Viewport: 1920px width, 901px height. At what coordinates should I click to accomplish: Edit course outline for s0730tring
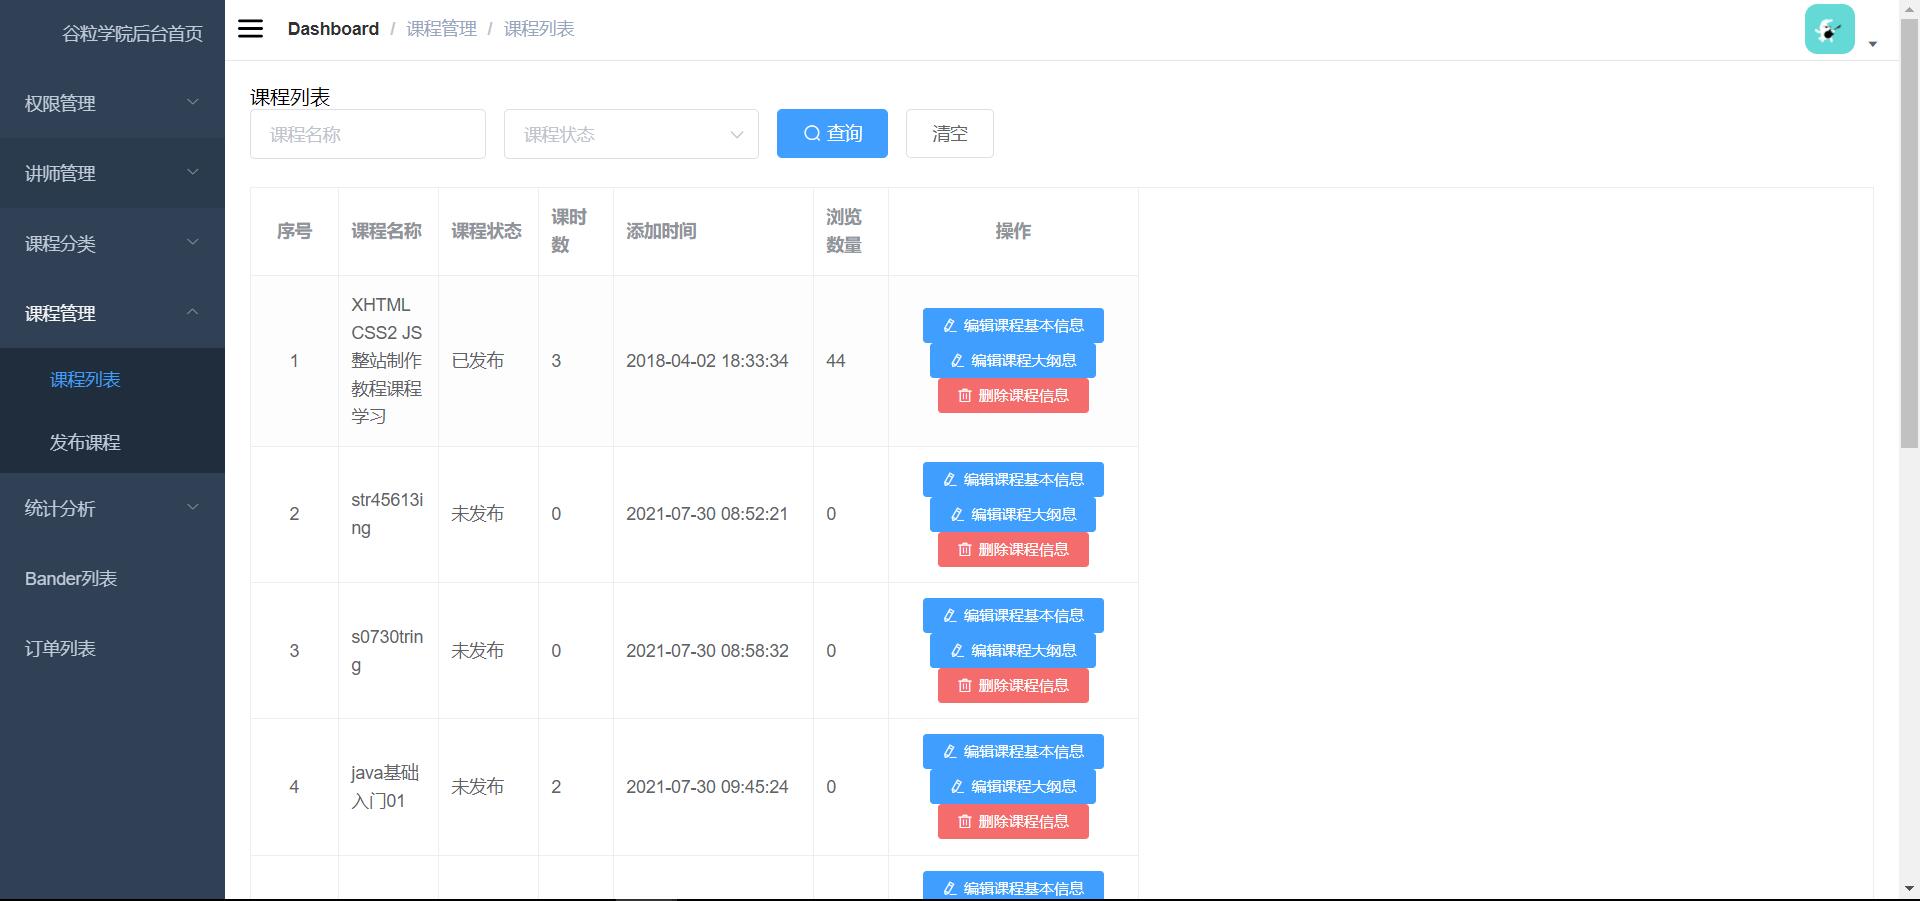[x=1013, y=650]
